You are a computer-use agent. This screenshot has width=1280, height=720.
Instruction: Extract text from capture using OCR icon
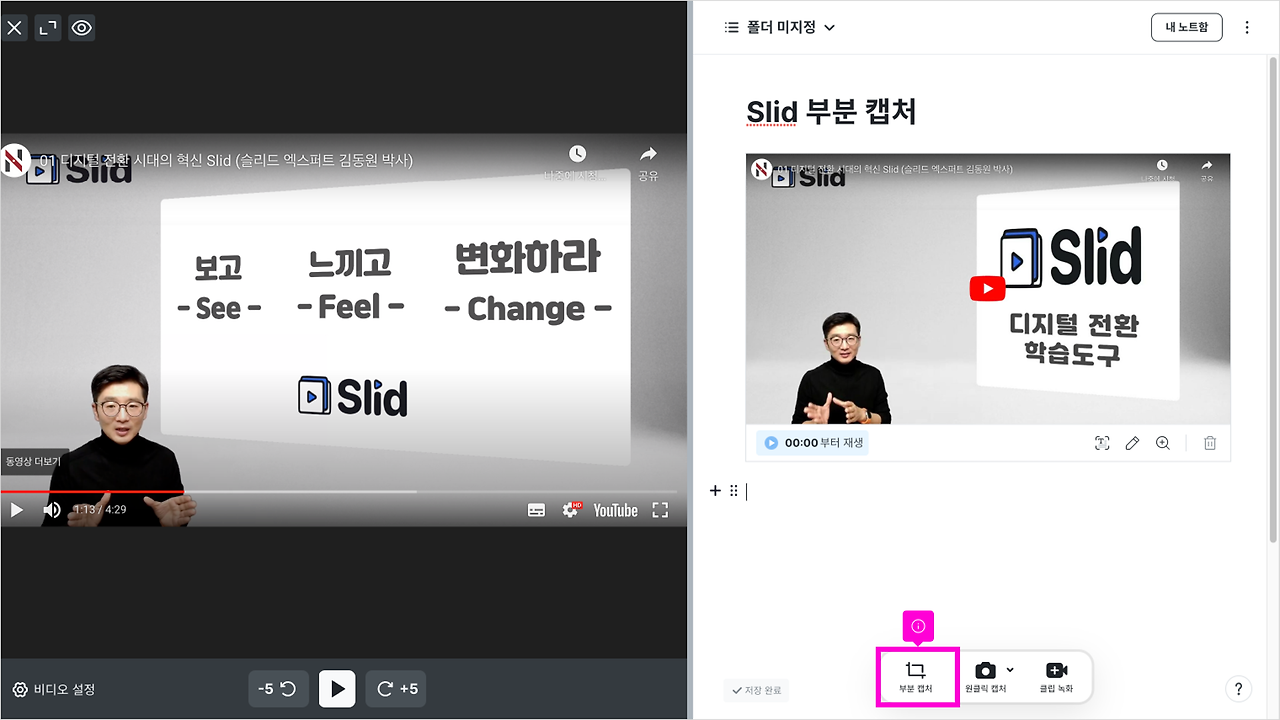pos(1101,443)
